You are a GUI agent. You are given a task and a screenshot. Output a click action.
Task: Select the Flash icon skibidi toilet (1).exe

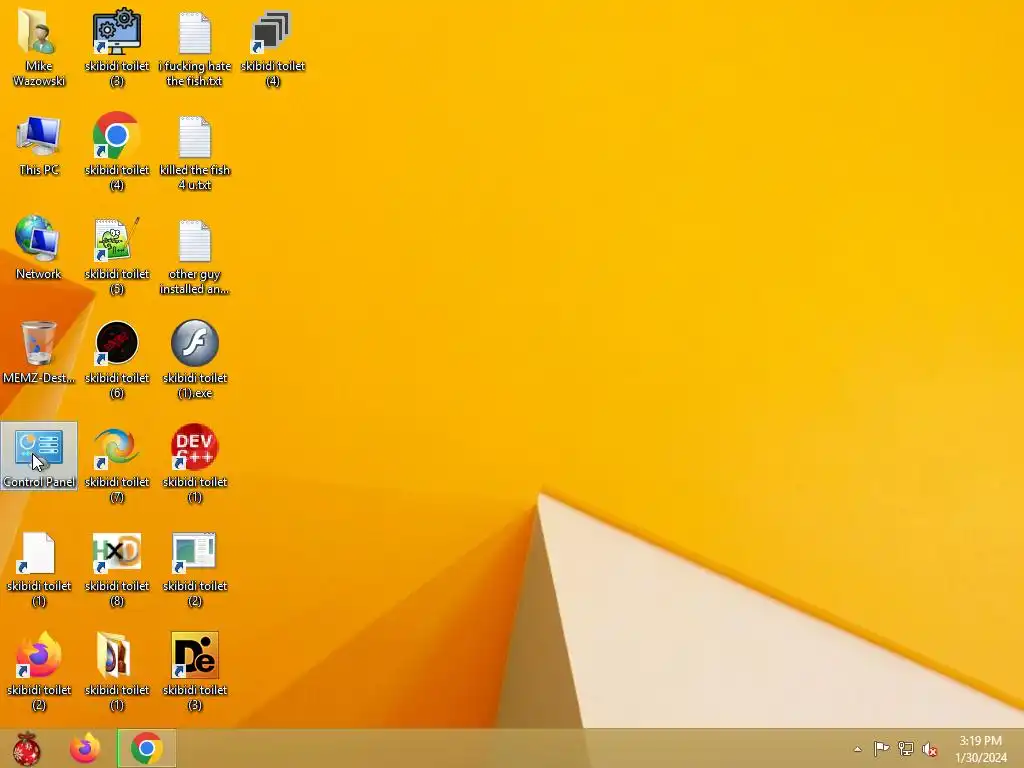click(195, 359)
